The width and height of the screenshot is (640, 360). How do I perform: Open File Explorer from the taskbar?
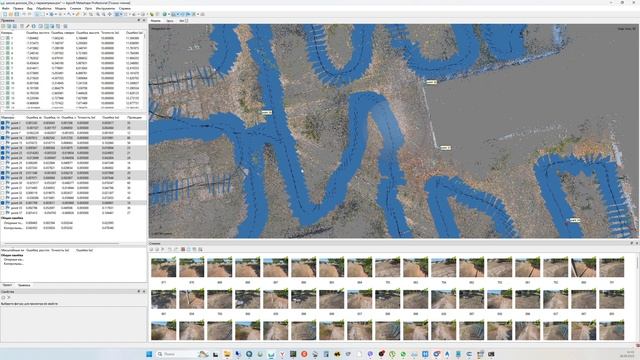tap(227, 354)
